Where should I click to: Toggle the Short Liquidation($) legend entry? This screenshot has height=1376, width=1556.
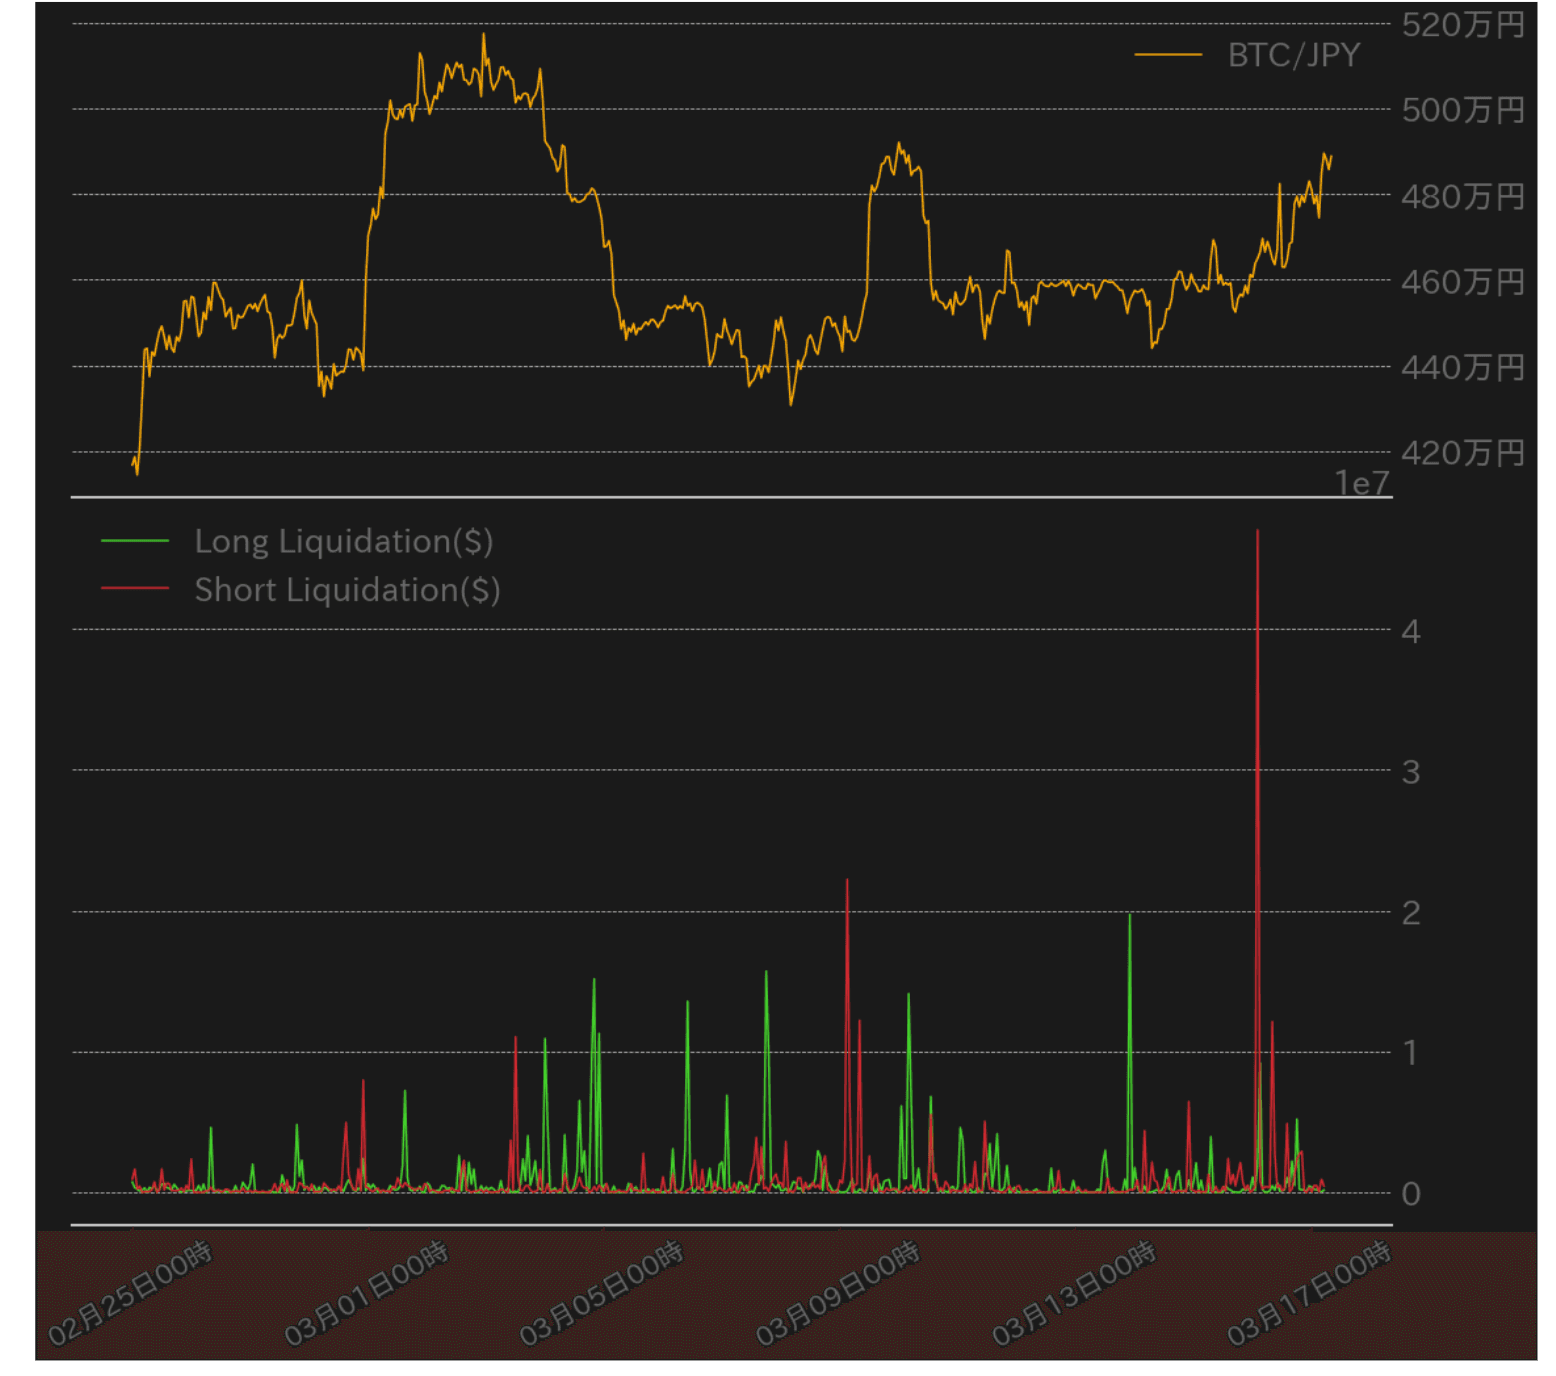pyautogui.click(x=347, y=590)
